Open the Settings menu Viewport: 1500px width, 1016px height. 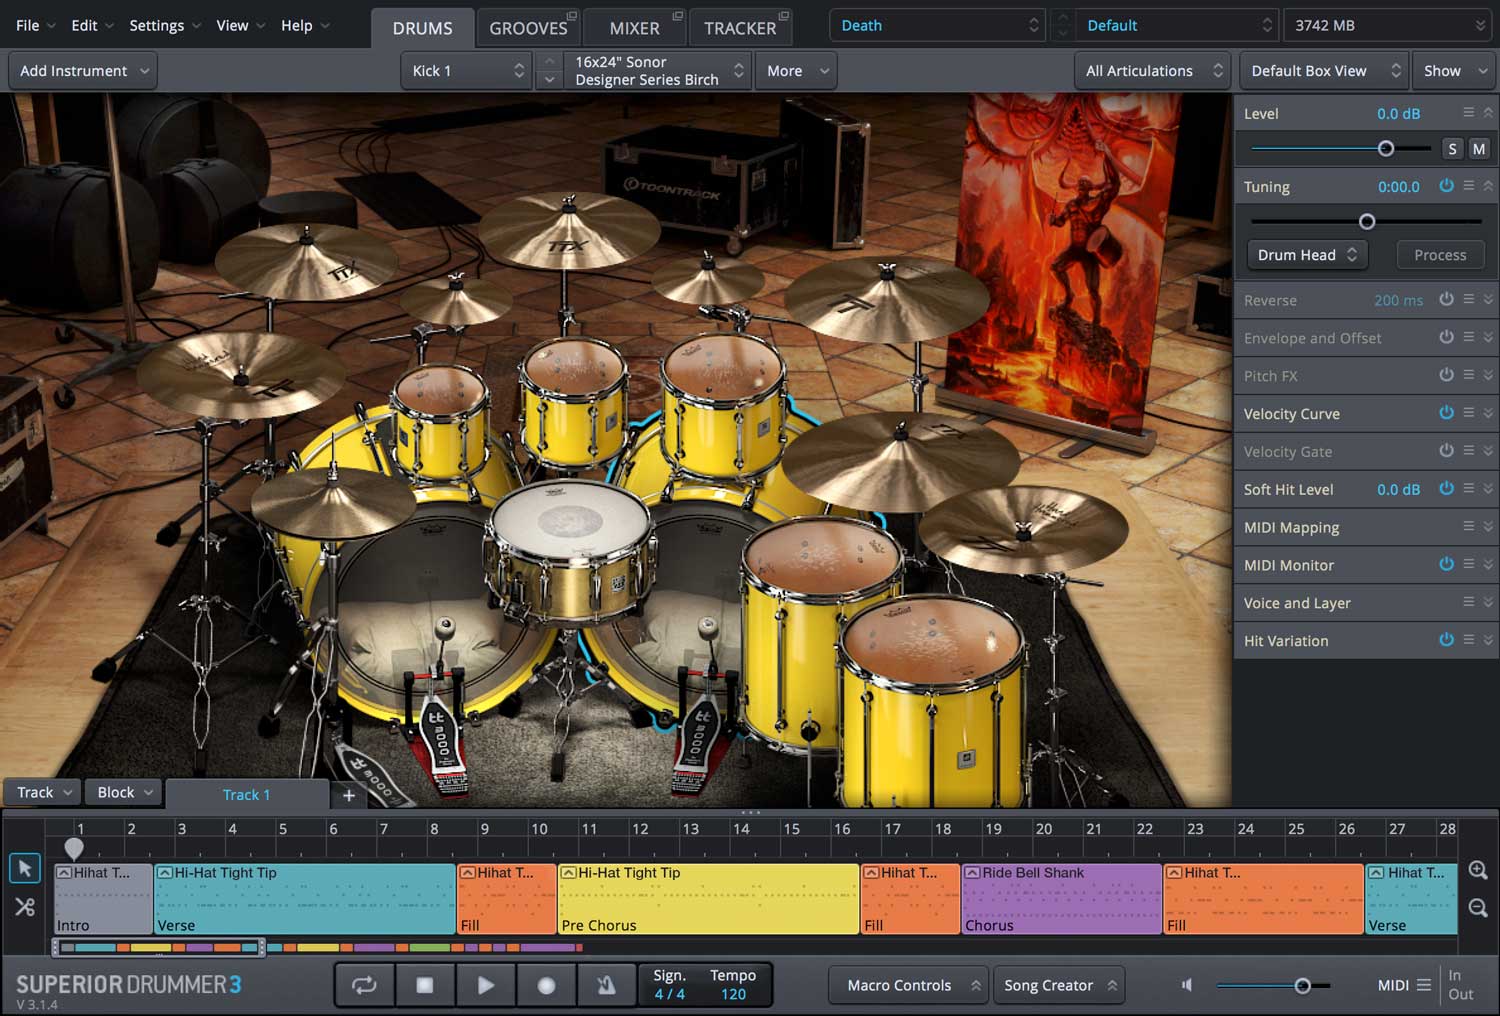tap(156, 25)
